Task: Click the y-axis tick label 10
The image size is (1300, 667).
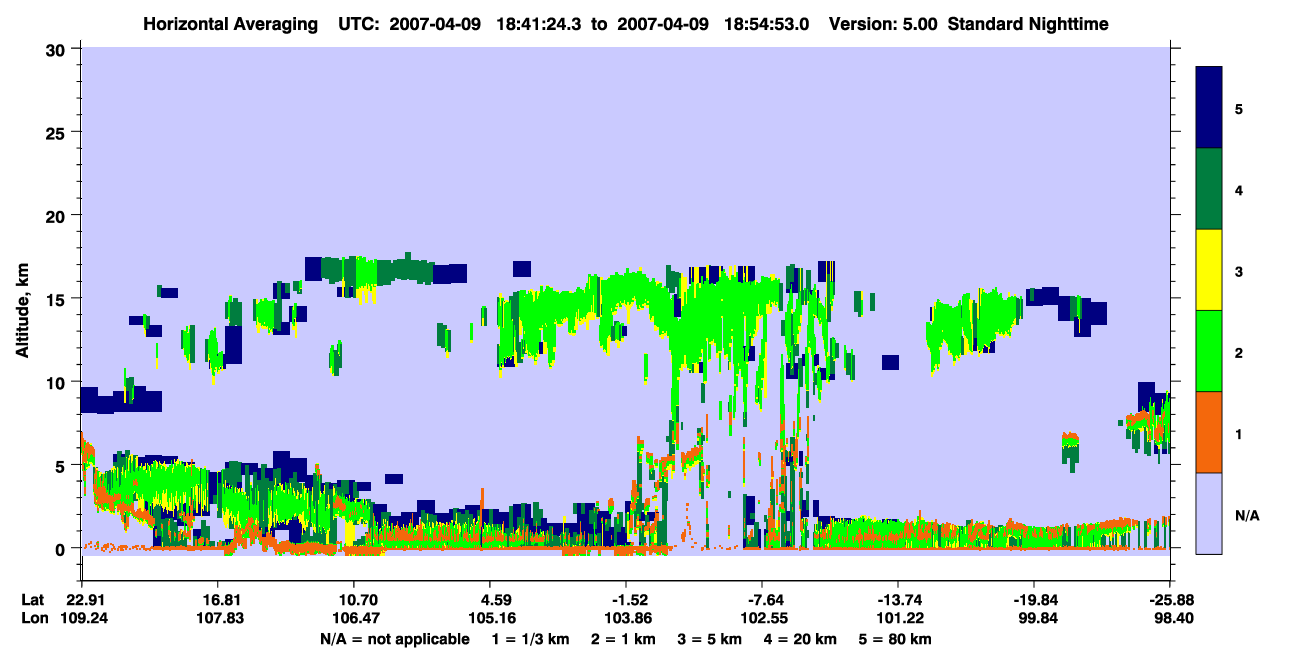Action: (58, 382)
